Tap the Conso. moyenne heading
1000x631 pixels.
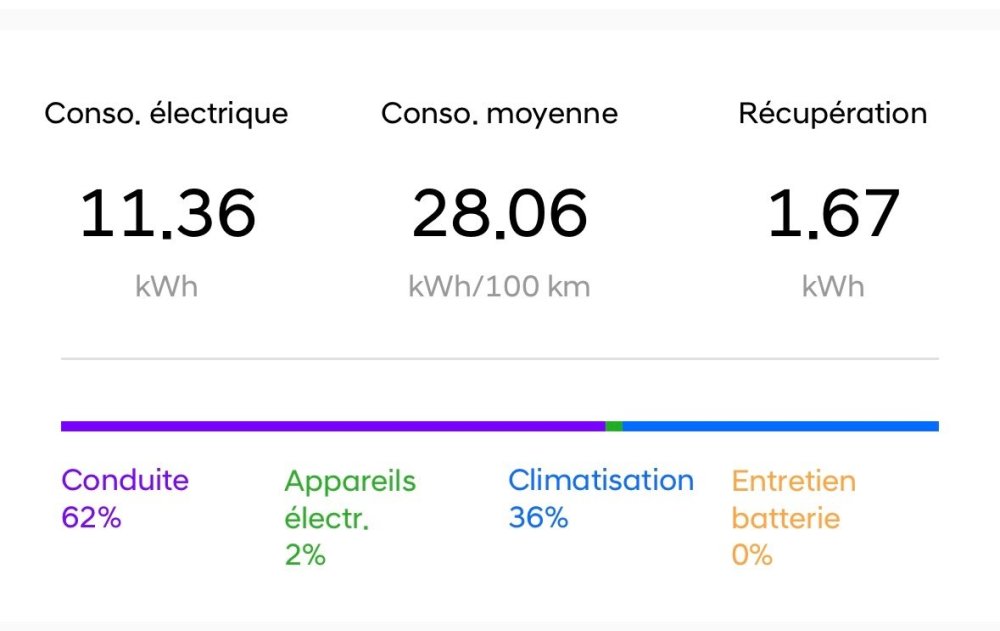point(499,114)
